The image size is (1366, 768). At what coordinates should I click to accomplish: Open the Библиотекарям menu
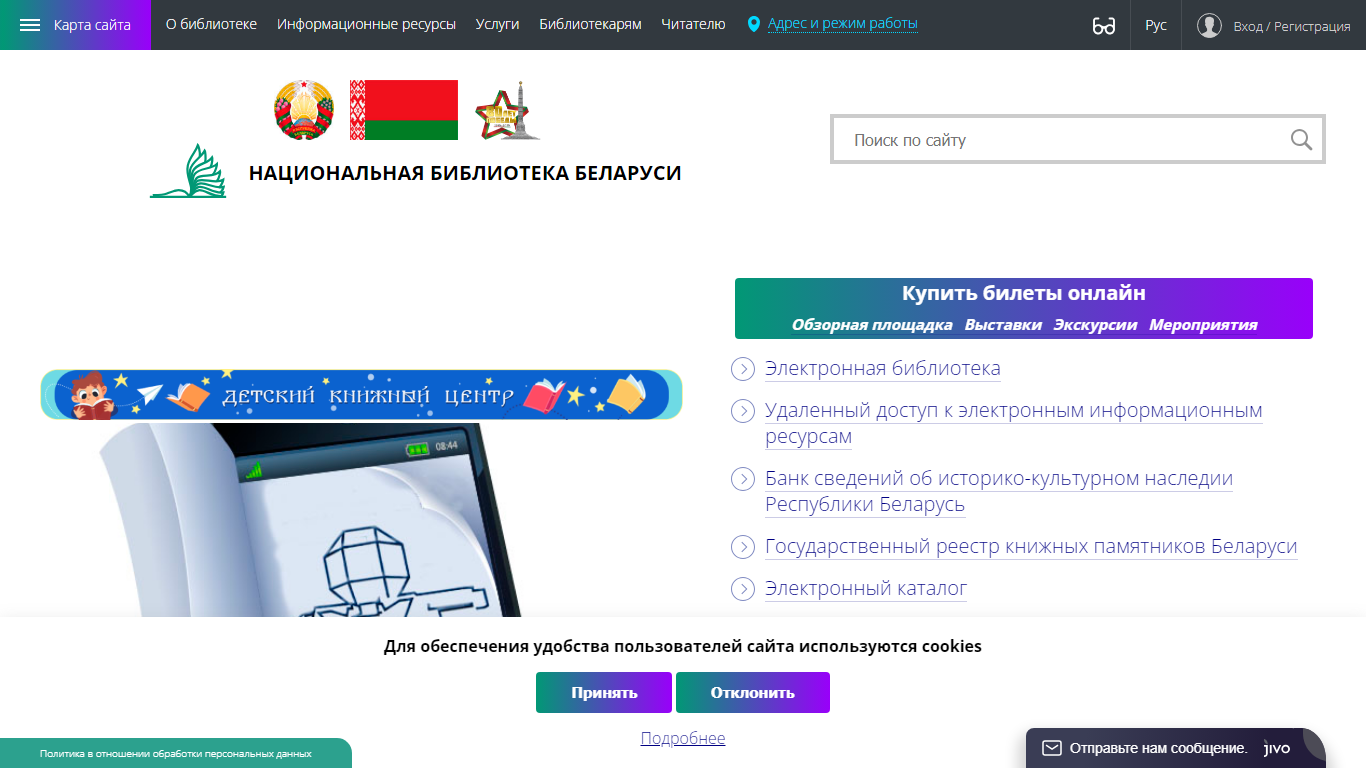[x=590, y=24]
